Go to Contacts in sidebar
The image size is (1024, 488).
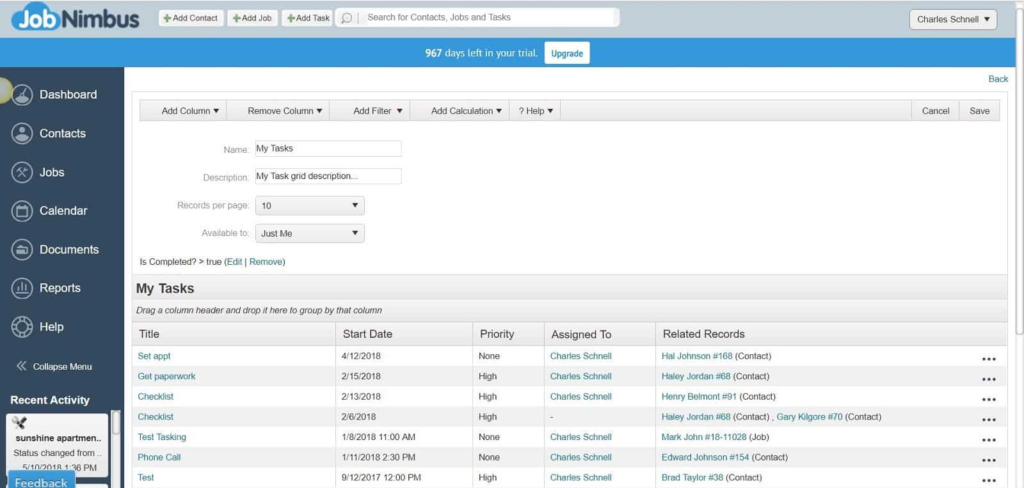[x=49, y=133]
